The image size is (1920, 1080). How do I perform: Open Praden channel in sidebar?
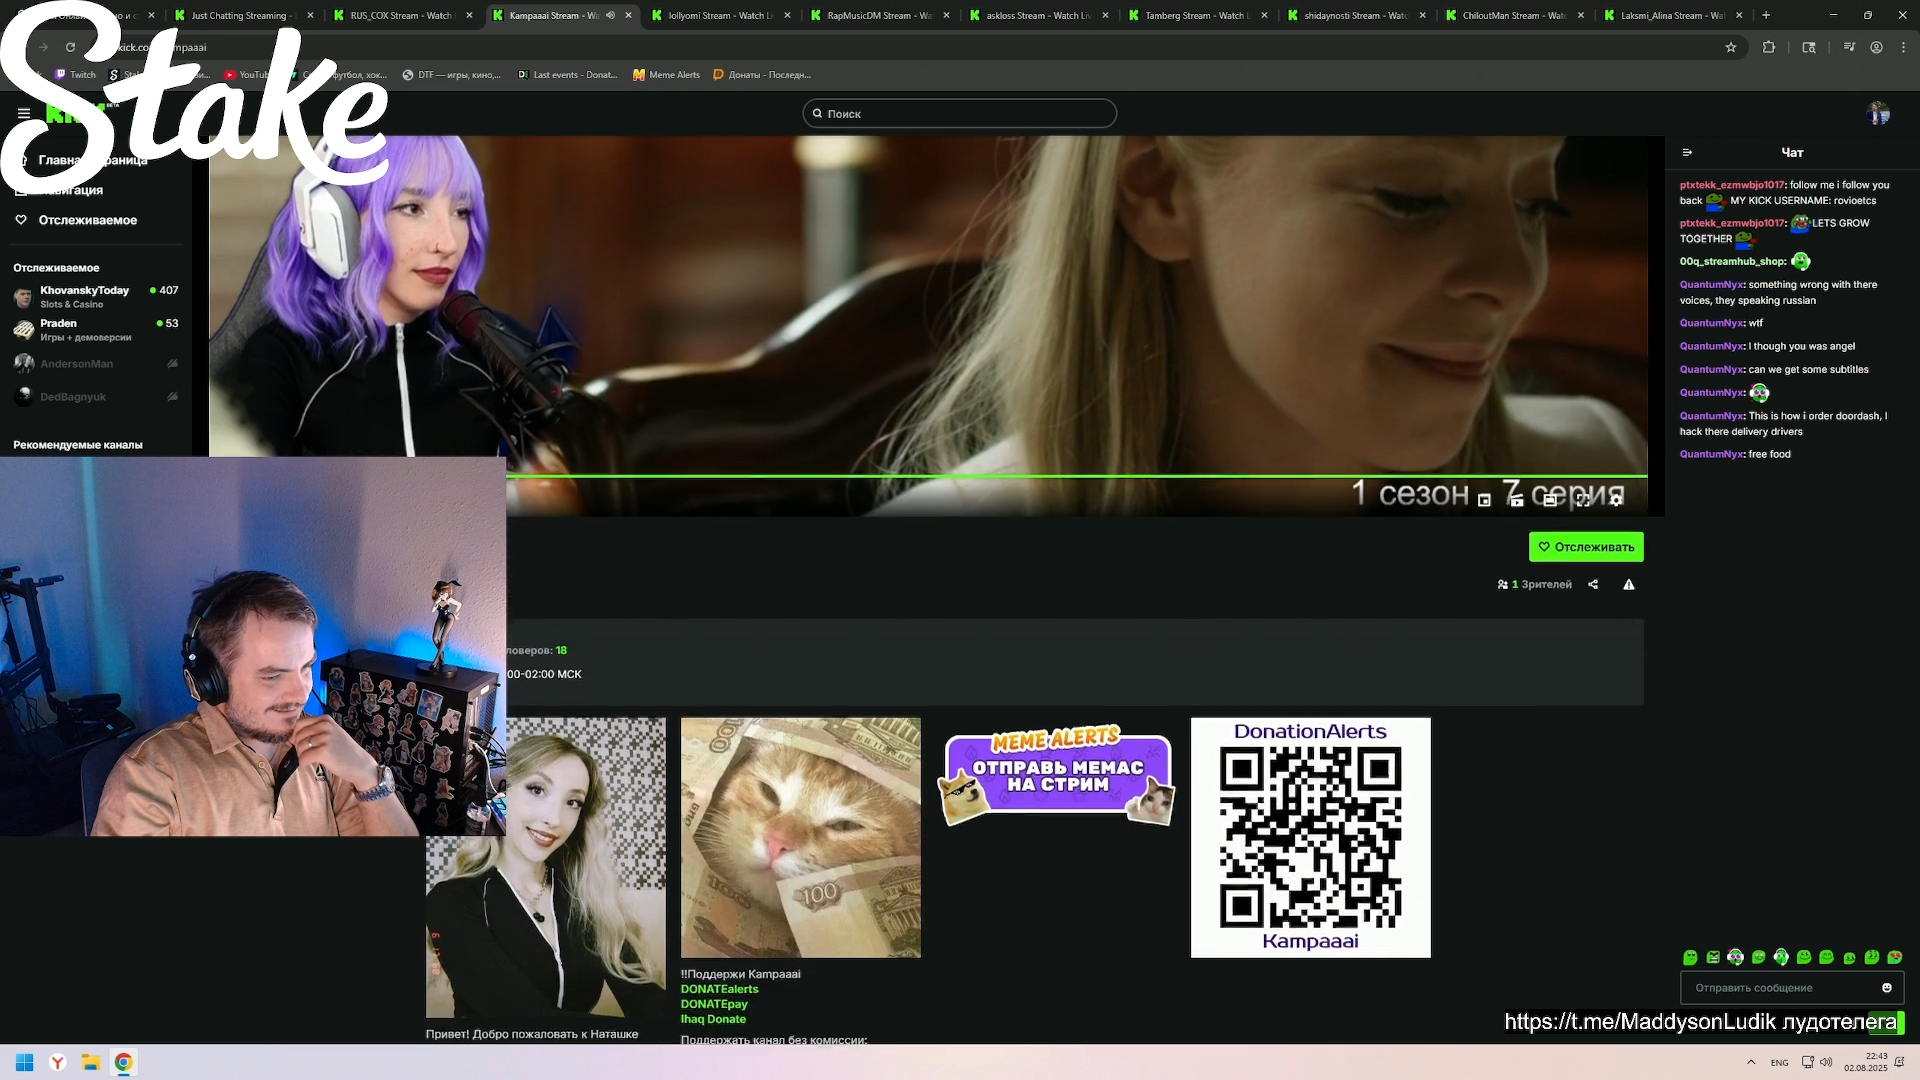click(x=59, y=324)
